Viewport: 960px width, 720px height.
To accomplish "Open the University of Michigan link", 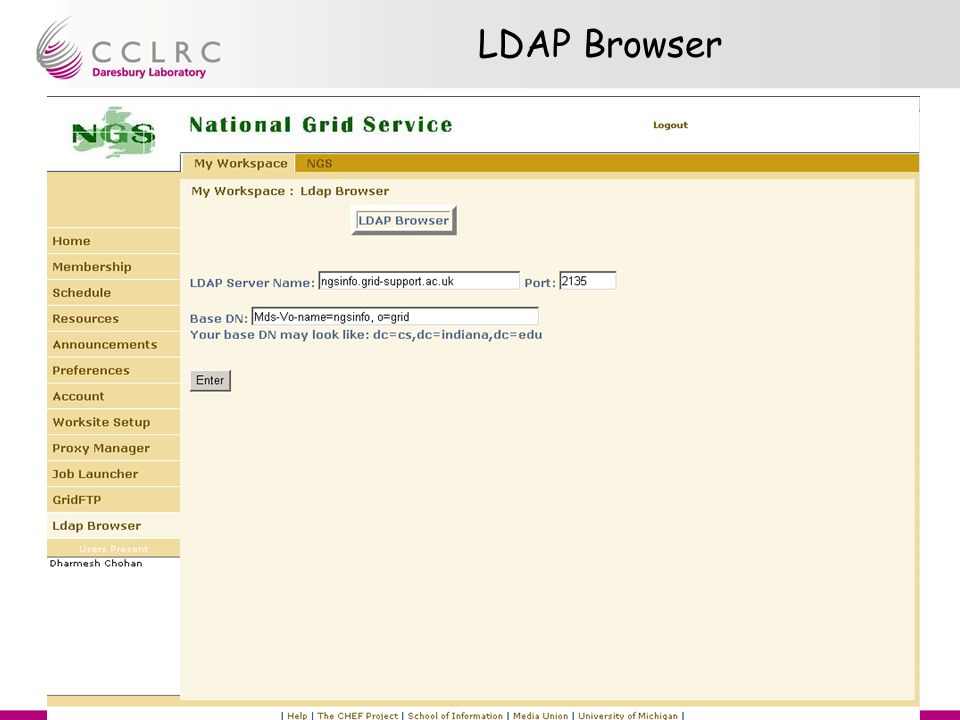I will click(628, 715).
